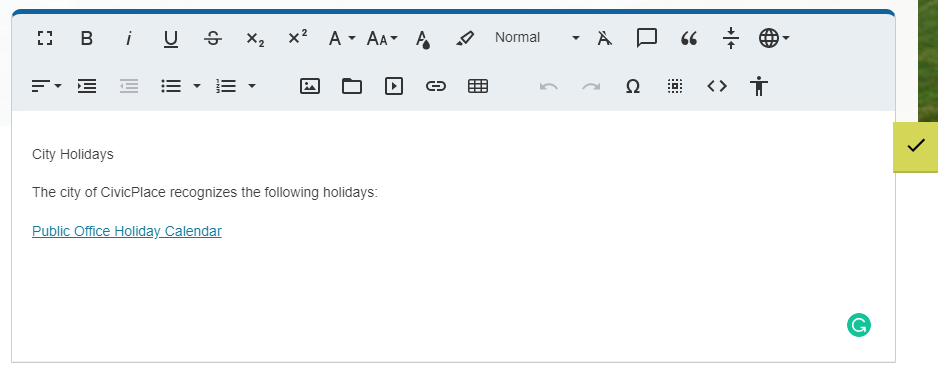Image resolution: width=938 pixels, height=367 pixels.
Task: Open highlight background color tool
Action: (464, 38)
